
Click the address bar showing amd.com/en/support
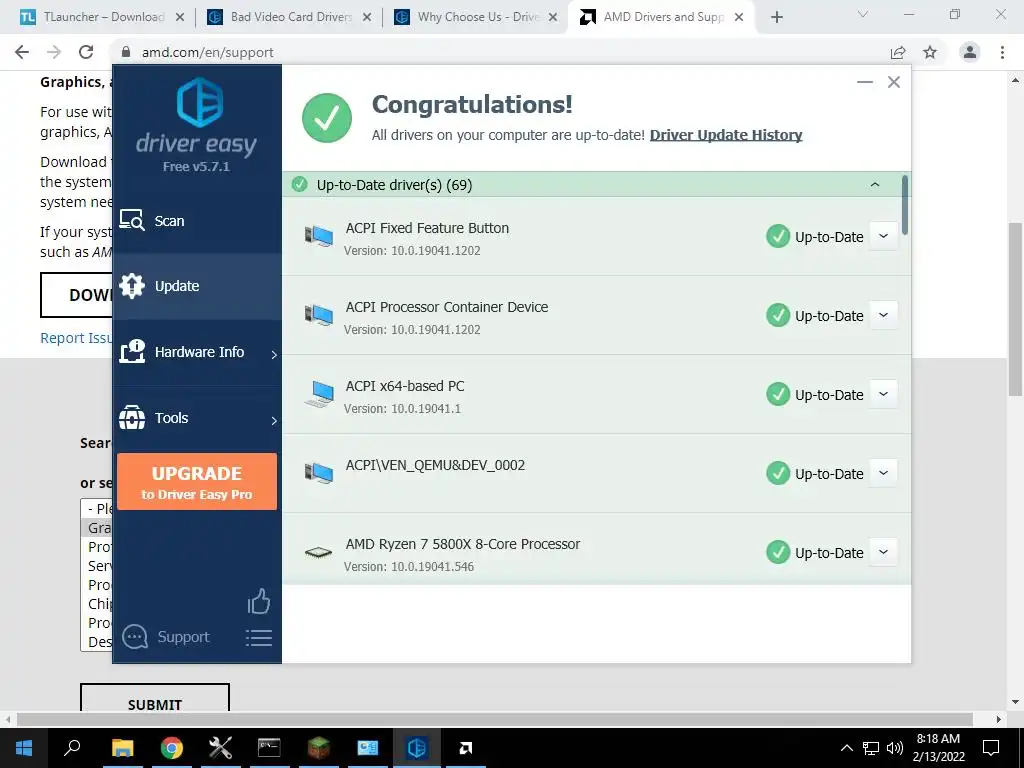coord(208,52)
